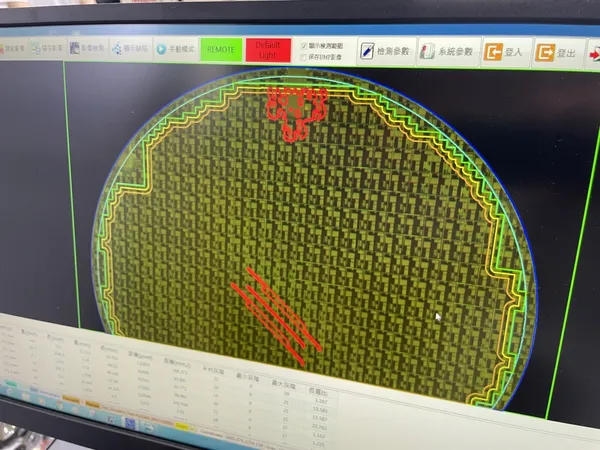Select the red scratch defect outline on wafer
The height and width of the screenshot is (450, 600).
(277, 315)
